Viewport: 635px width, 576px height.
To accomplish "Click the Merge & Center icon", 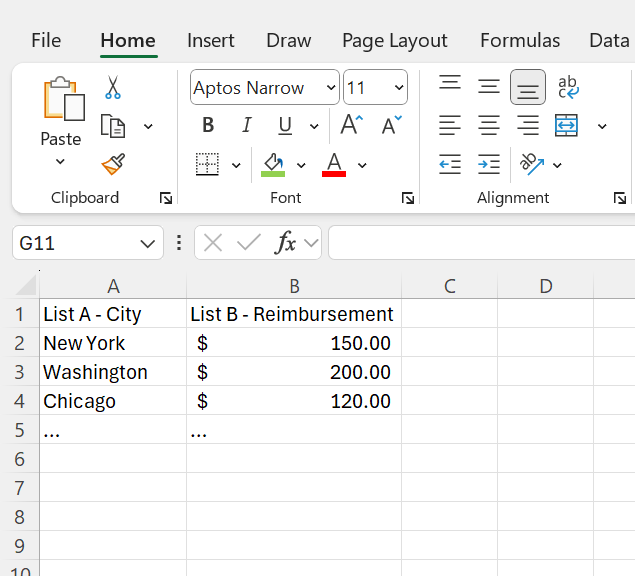I will click(566, 125).
